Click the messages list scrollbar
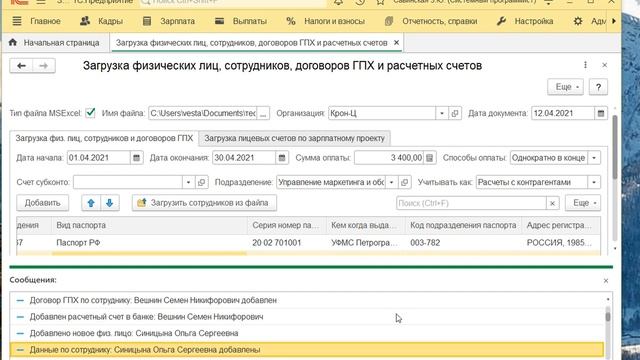The height and width of the screenshot is (360, 640). click(608, 317)
